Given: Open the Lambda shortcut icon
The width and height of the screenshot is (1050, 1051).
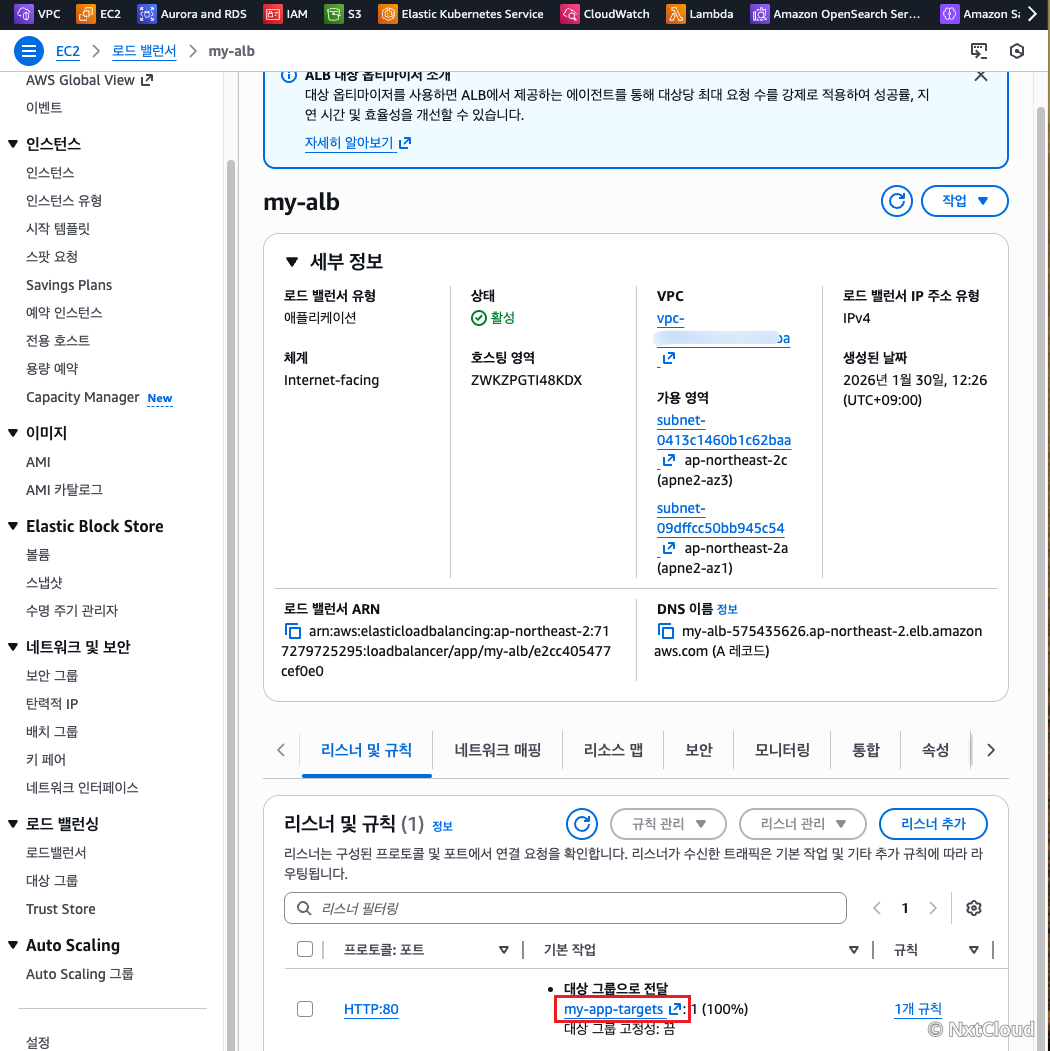Looking at the screenshot, I should tap(675, 13).
